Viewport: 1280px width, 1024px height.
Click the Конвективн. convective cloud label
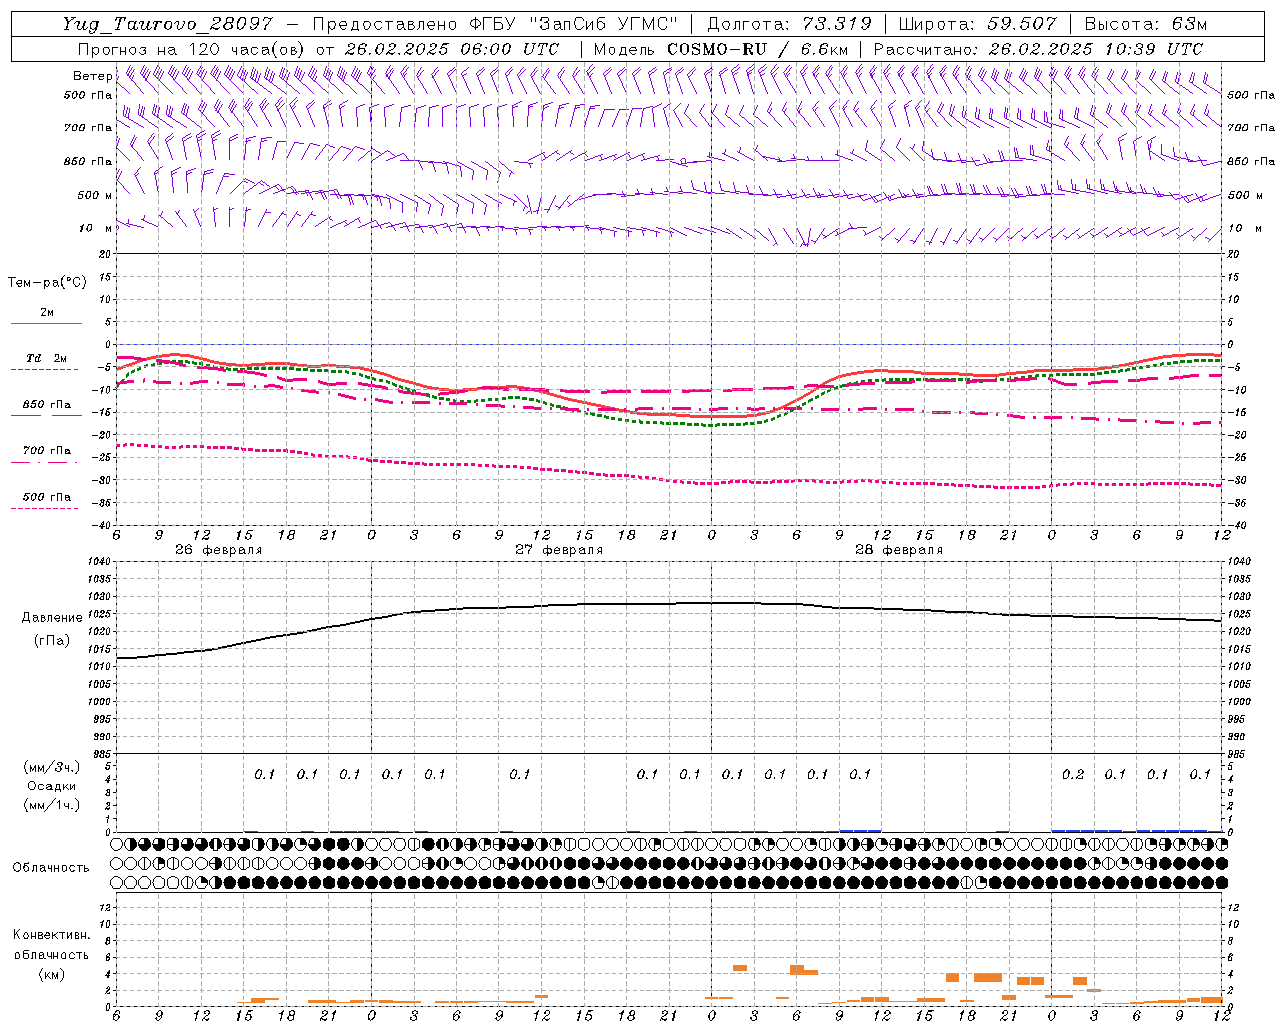[x=52, y=935]
